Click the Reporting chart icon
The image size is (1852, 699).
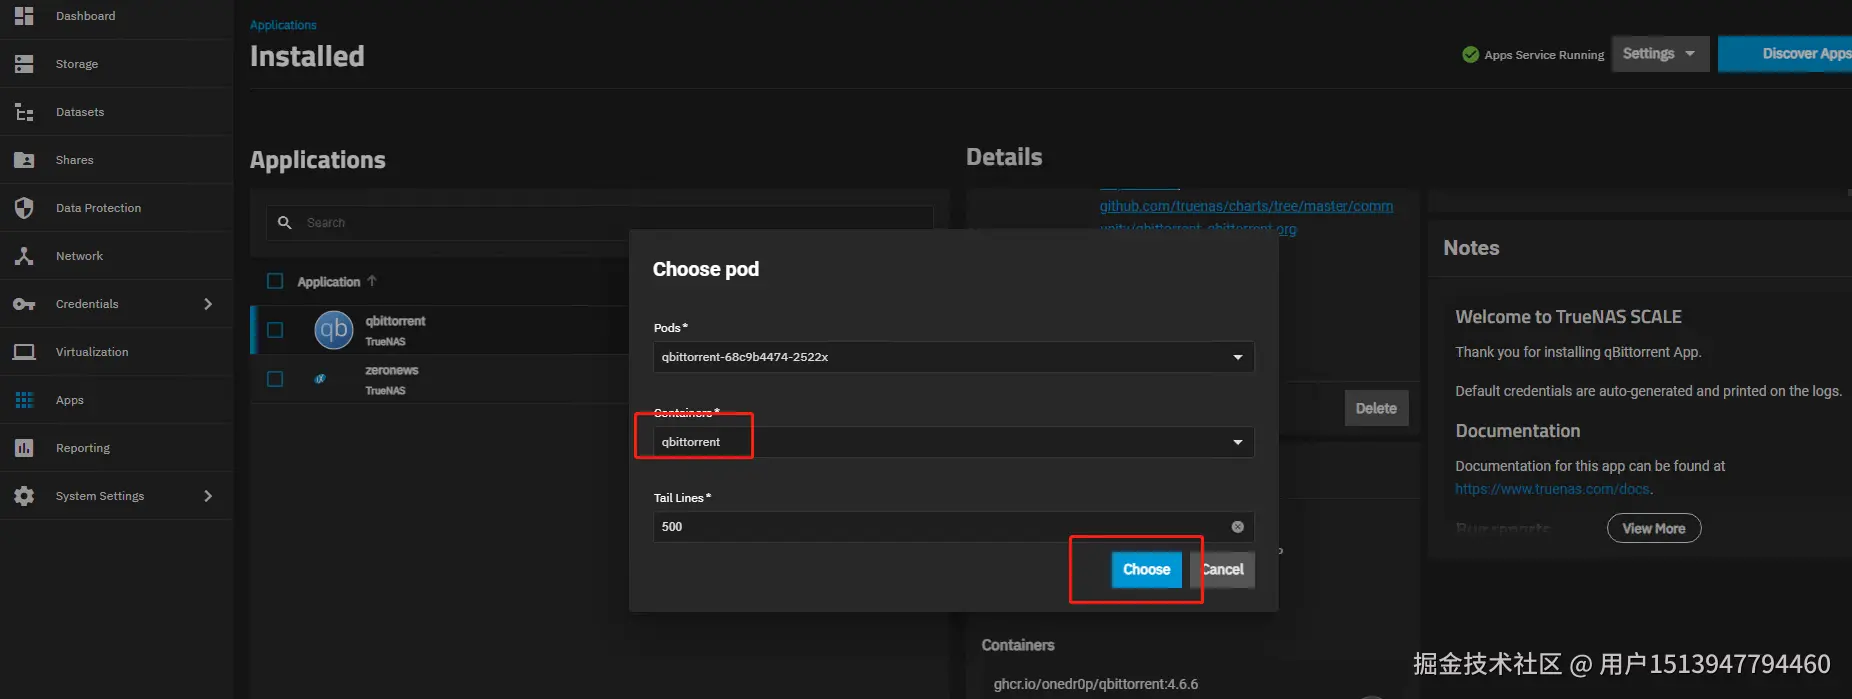(x=24, y=448)
